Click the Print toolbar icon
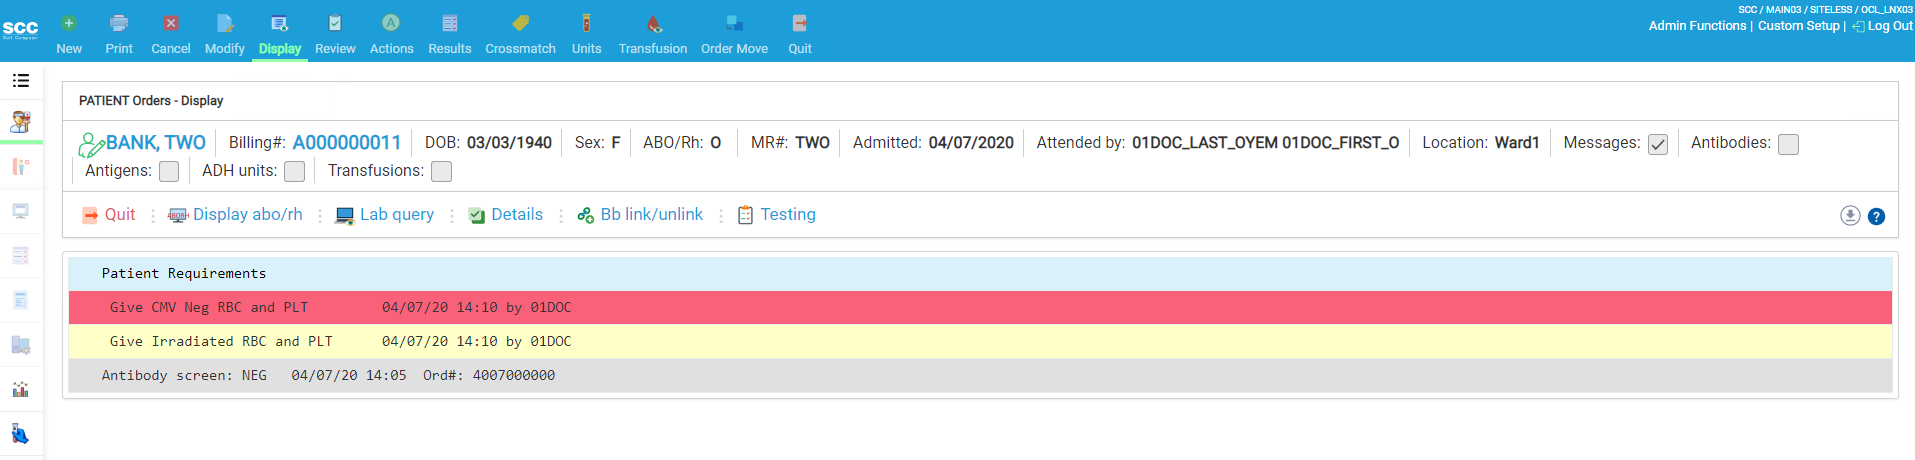The image size is (1915, 460). click(119, 24)
